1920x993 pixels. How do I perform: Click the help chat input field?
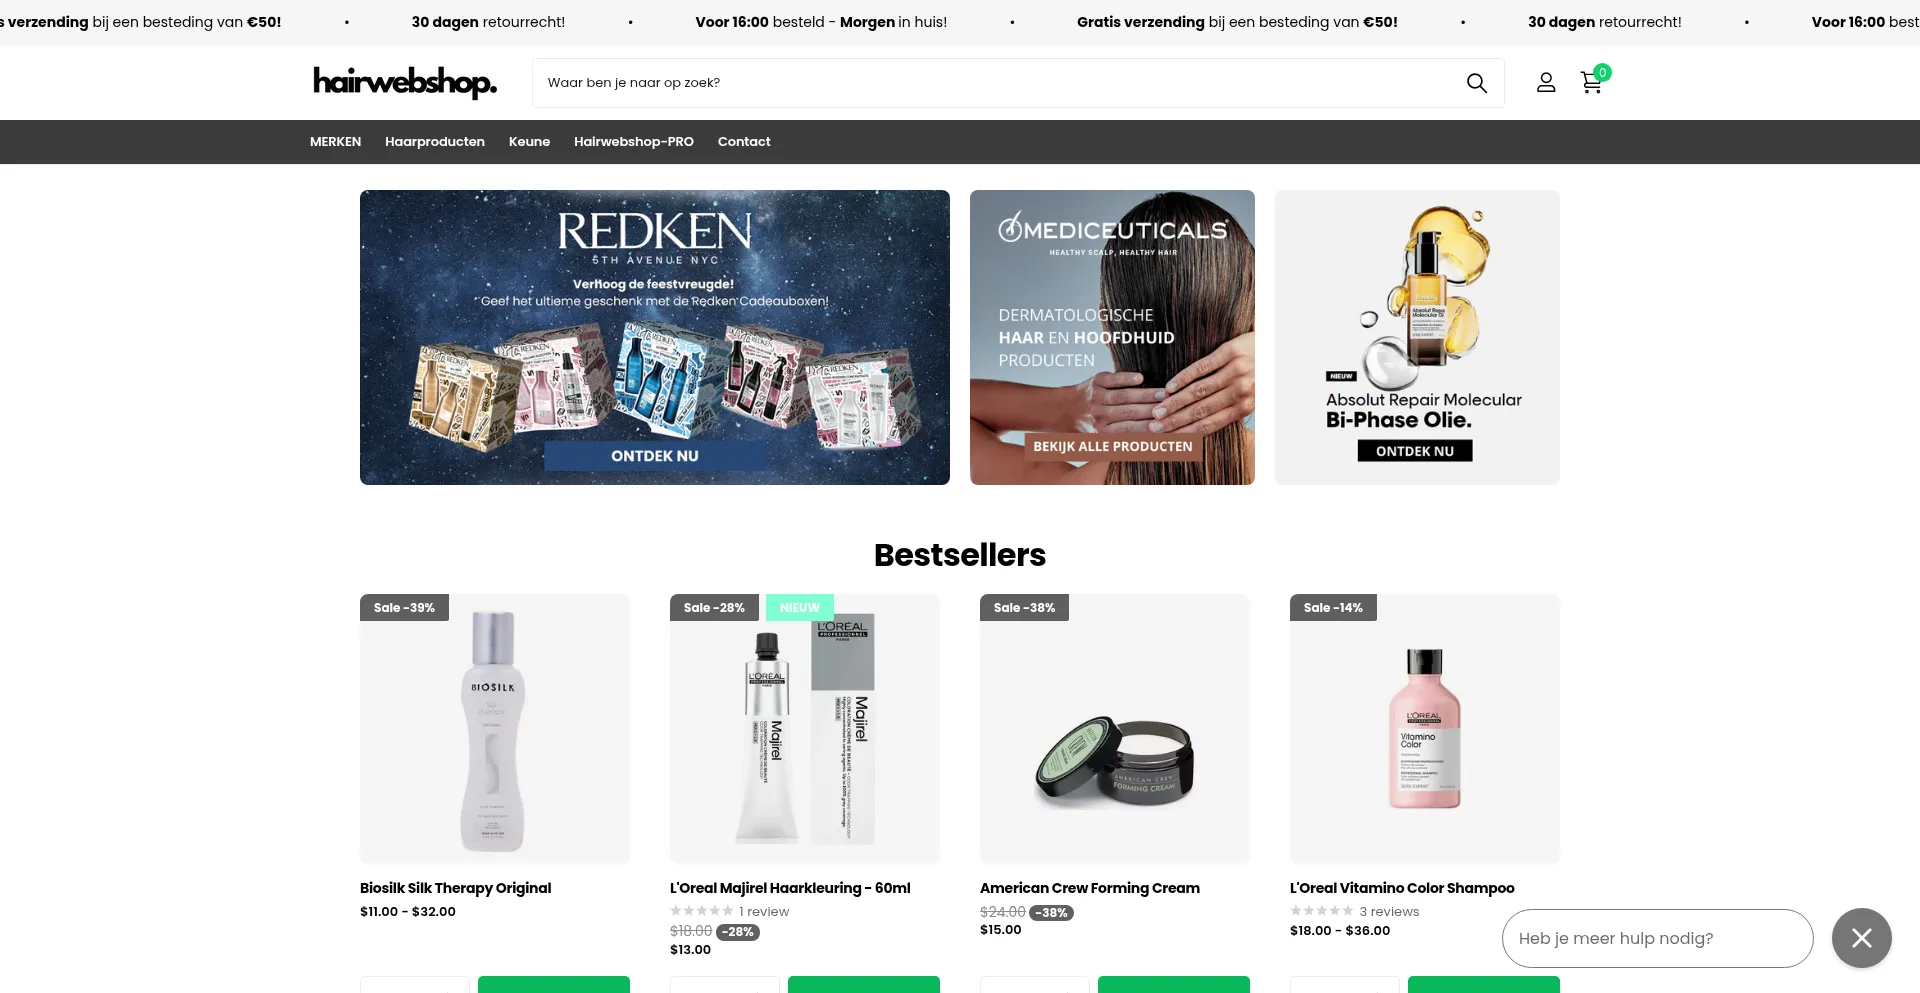(x=1657, y=938)
